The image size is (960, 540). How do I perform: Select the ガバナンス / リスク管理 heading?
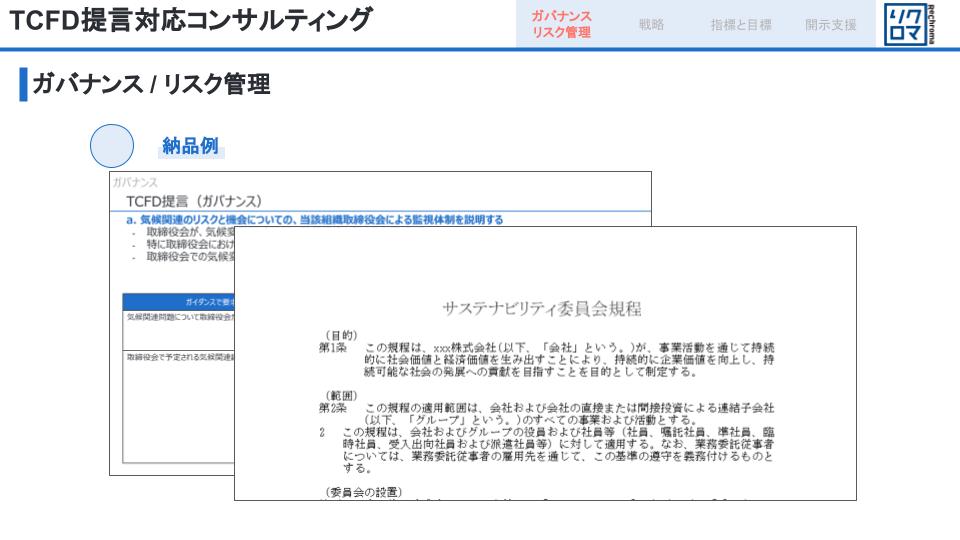pyautogui.click(x=151, y=84)
